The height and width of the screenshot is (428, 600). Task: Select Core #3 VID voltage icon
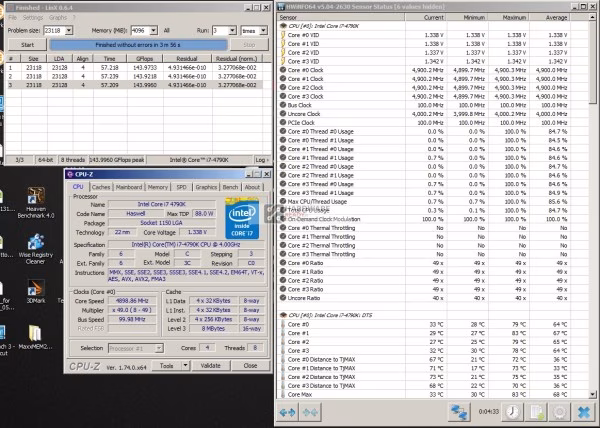pyautogui.click(x=283, y=61)
